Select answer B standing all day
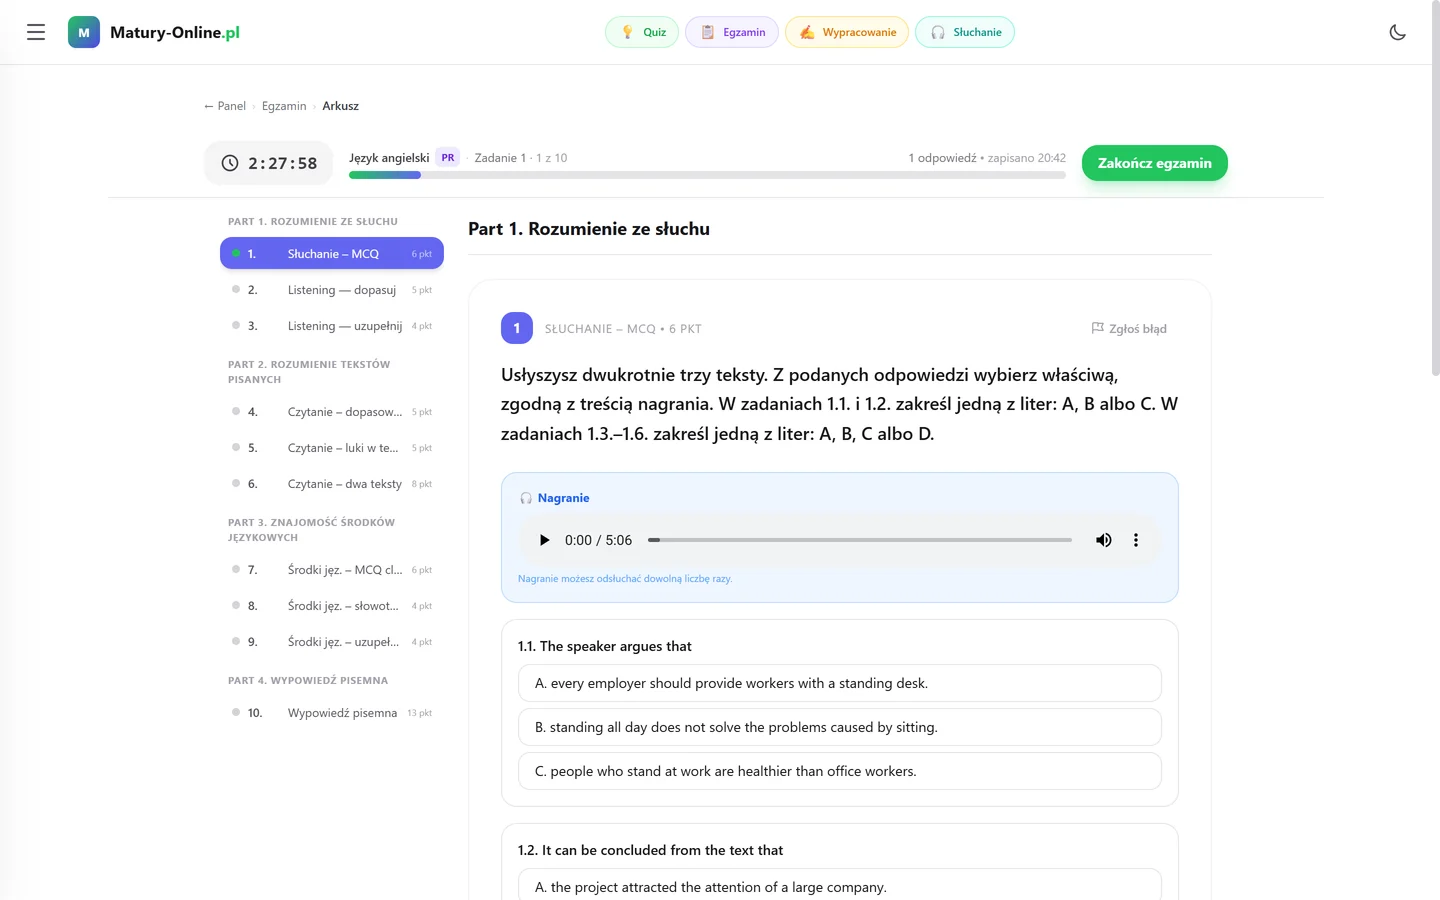The image size is (1440, 900). pyautogui.click(x=840, y=727)
